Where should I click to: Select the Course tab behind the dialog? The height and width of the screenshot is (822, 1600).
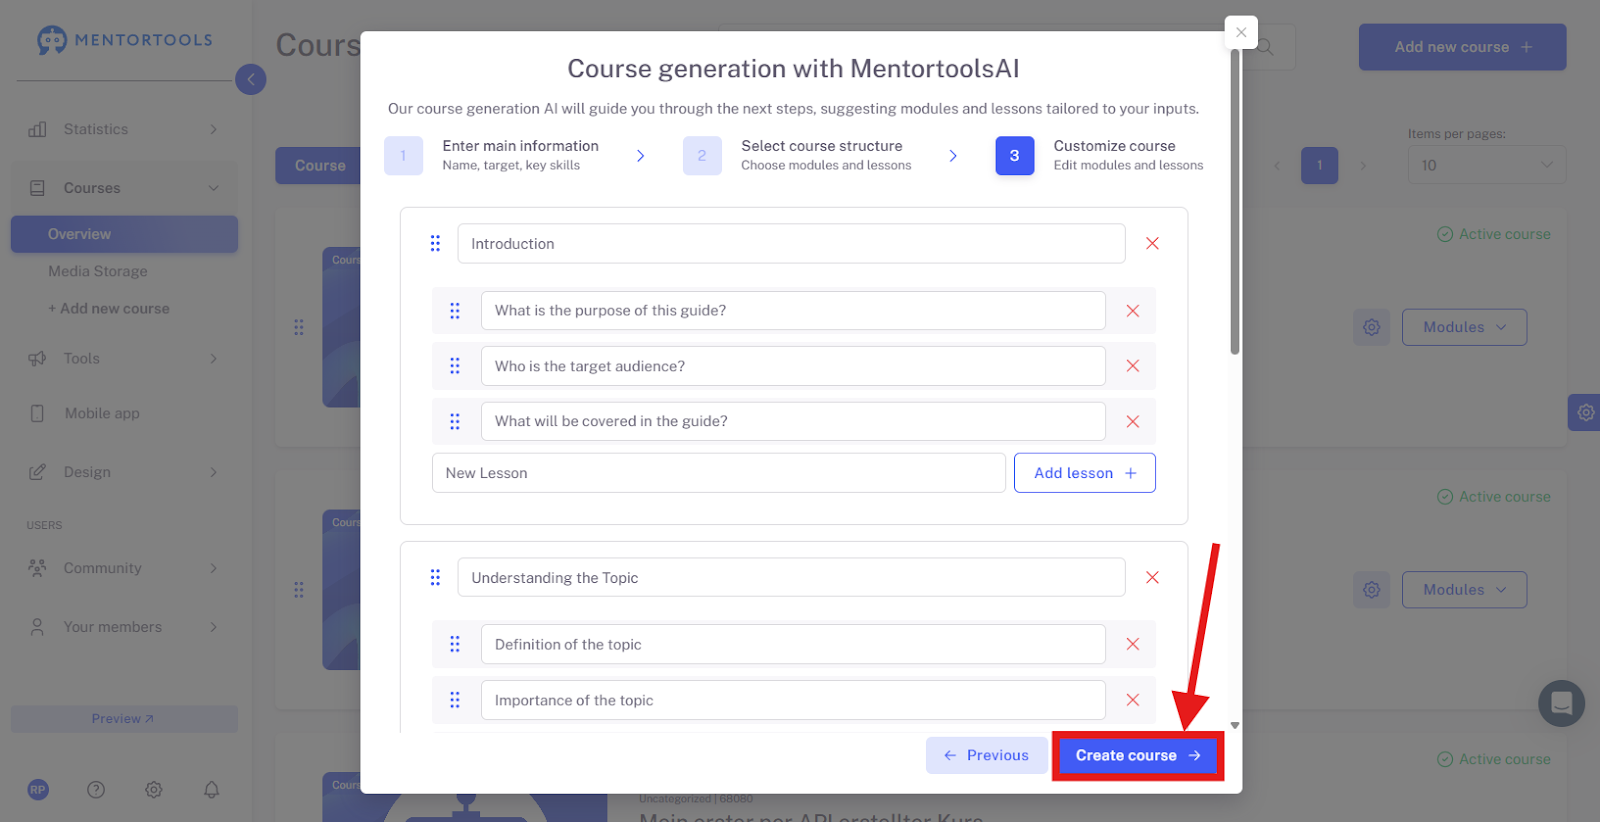319,166
